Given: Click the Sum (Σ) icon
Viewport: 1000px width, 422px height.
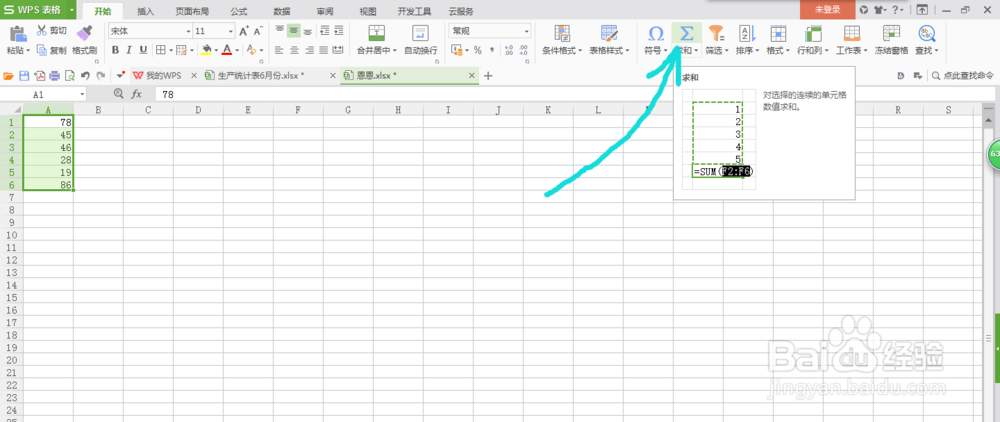Looking at the screenshot, I should 687,33.
